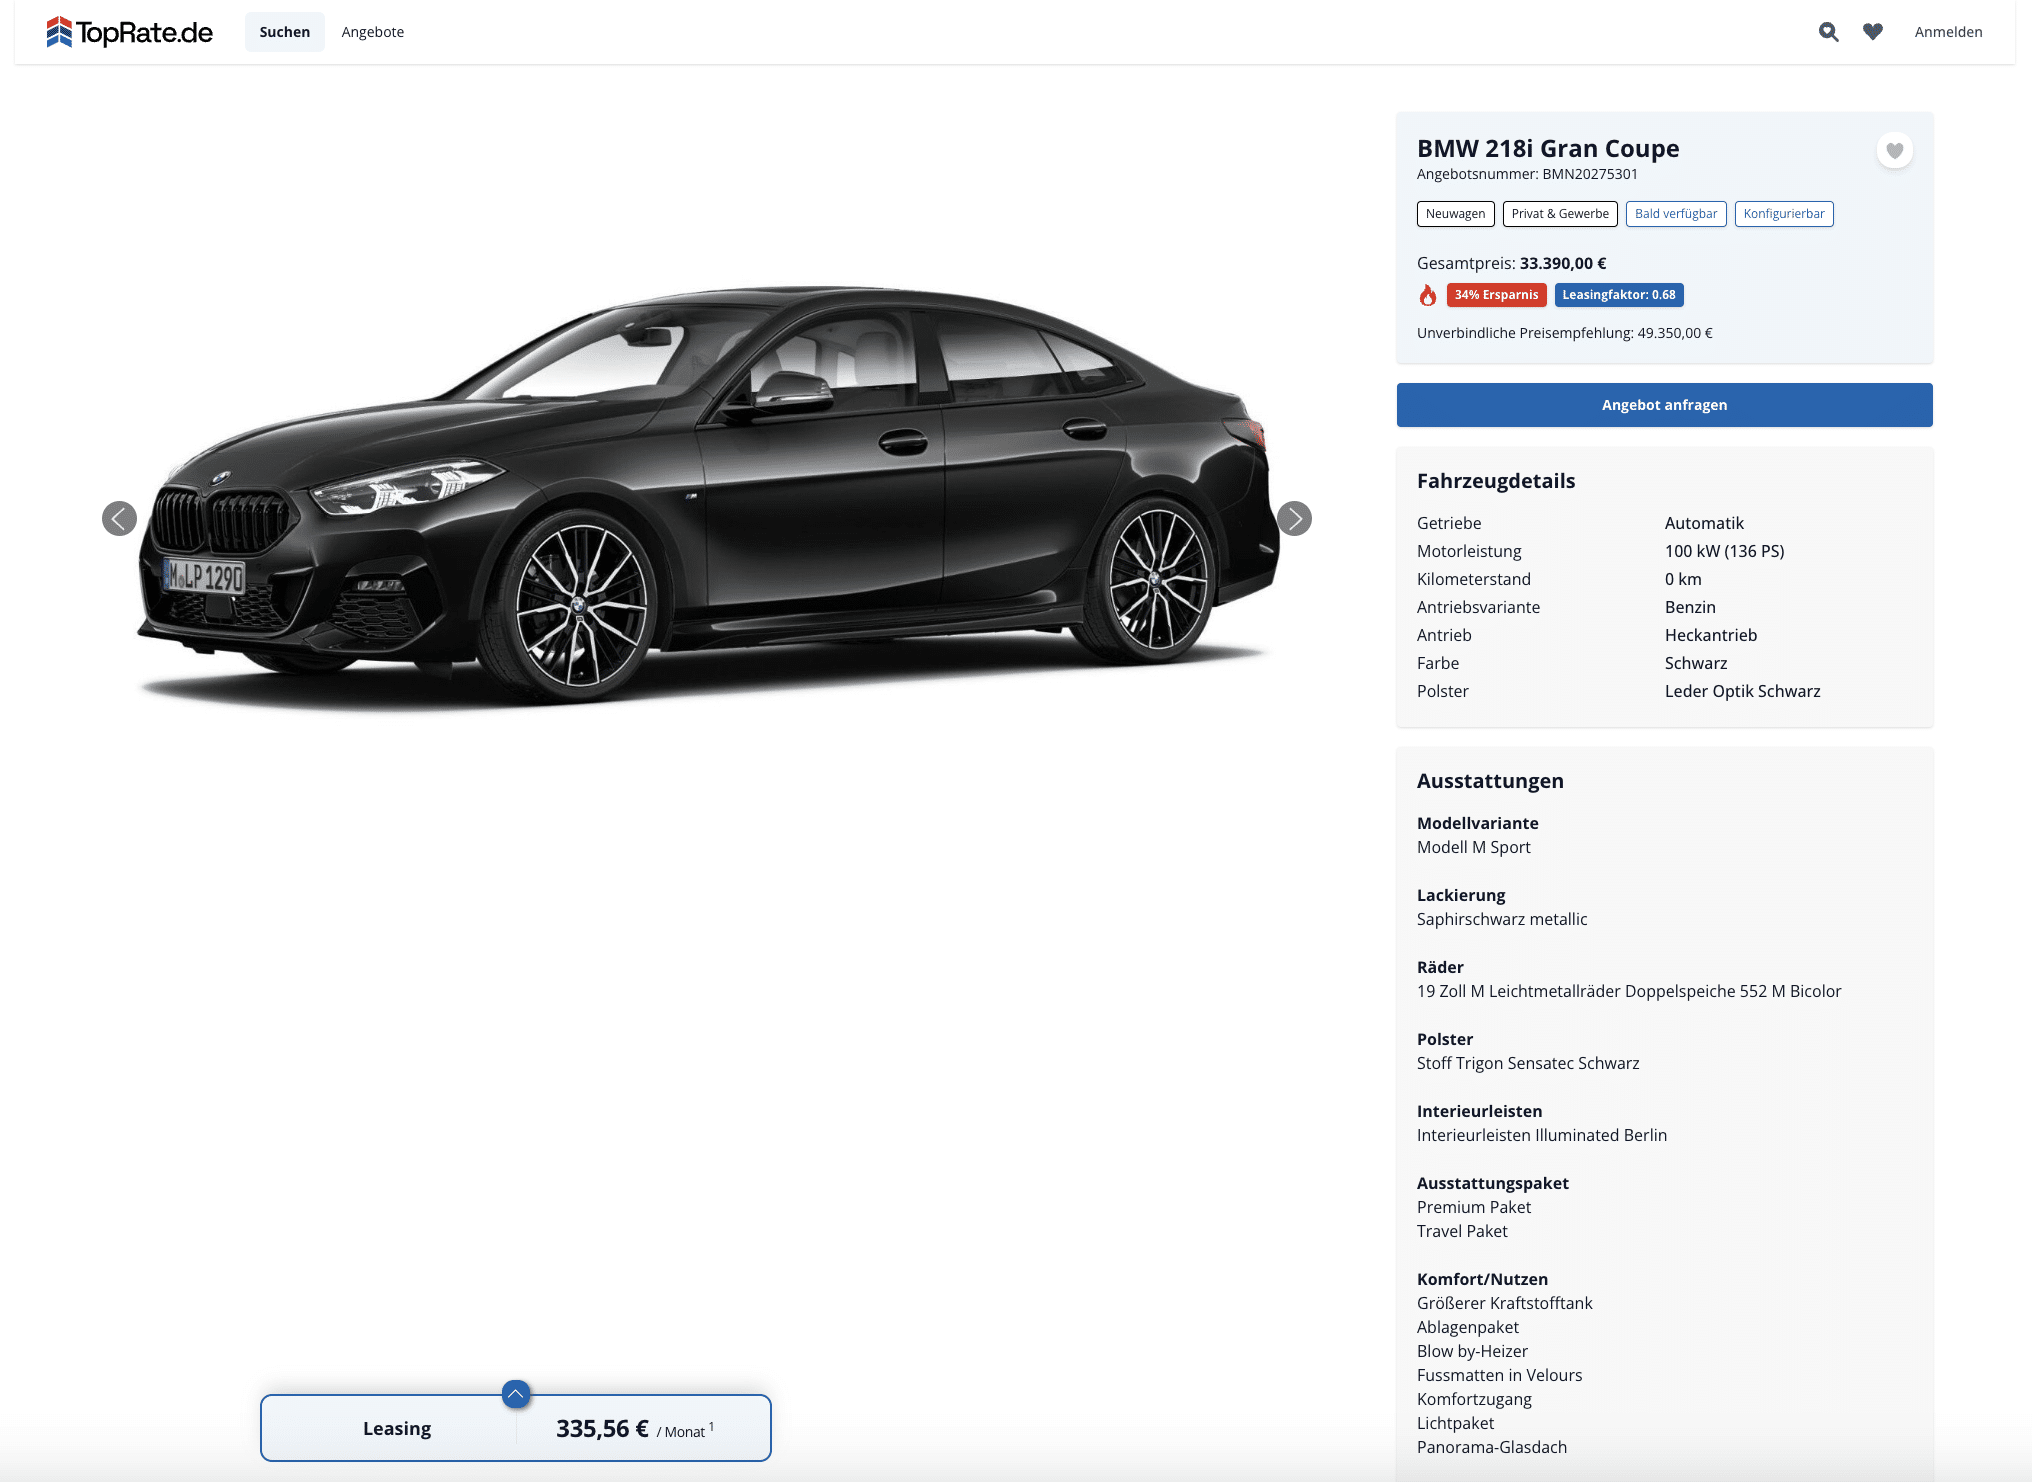Viewport: 2032px width, 1482px height.
Task: Click the Automatik value
Action: (x=1704, y=523)
